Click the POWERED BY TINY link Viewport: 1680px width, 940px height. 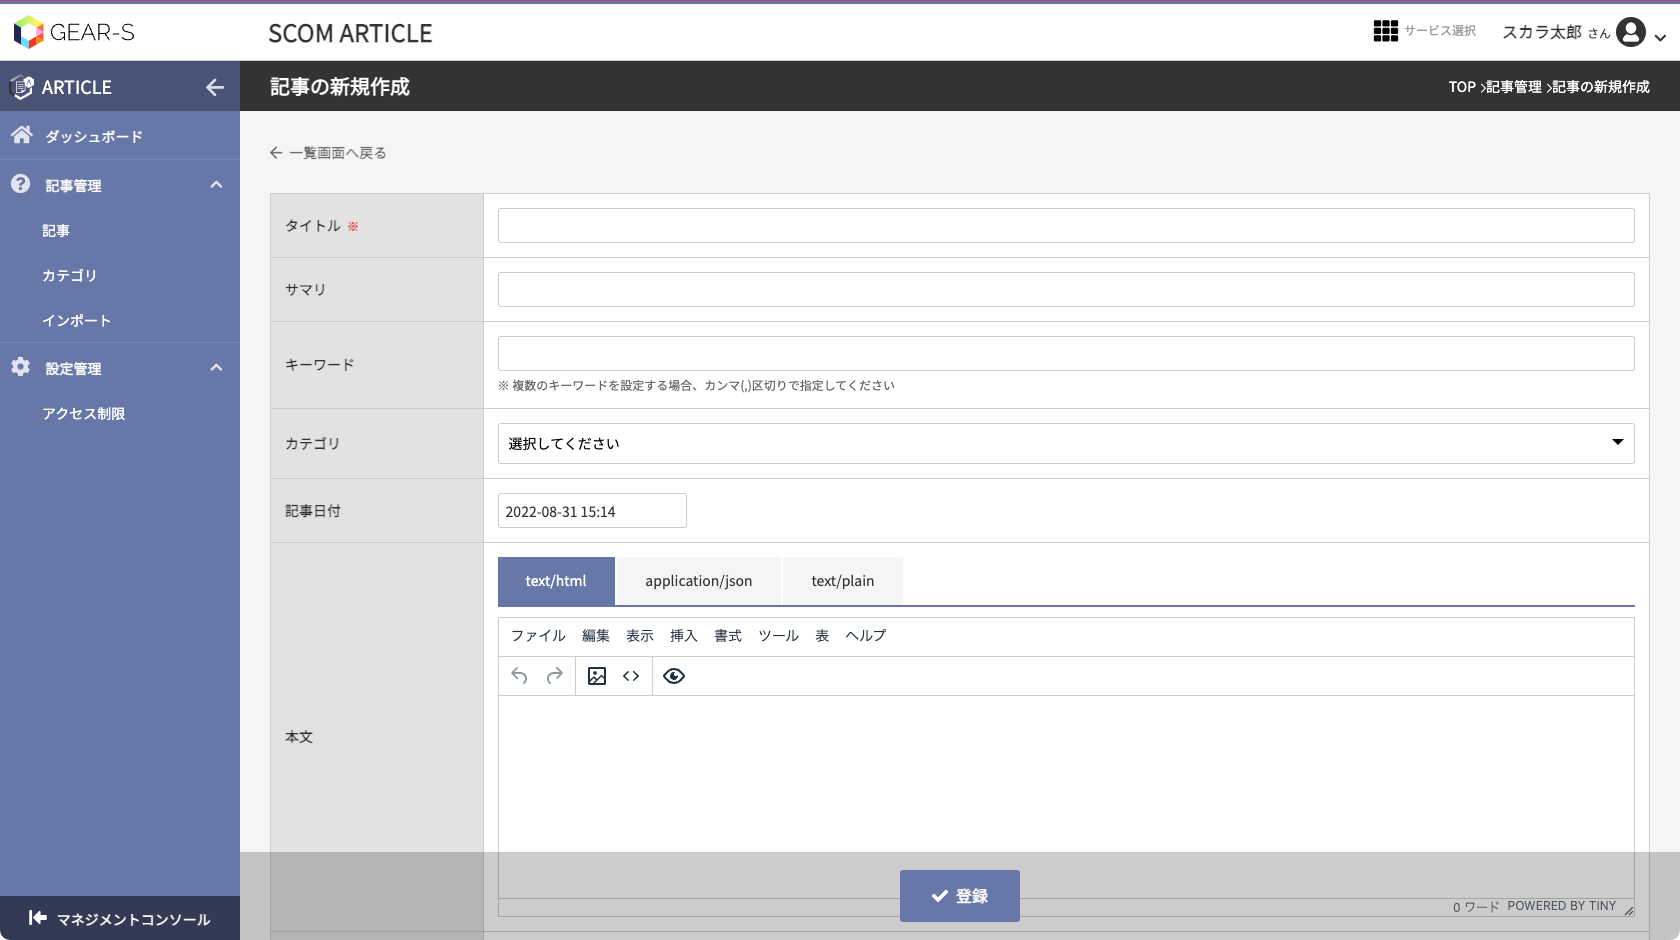(1562, 906)
